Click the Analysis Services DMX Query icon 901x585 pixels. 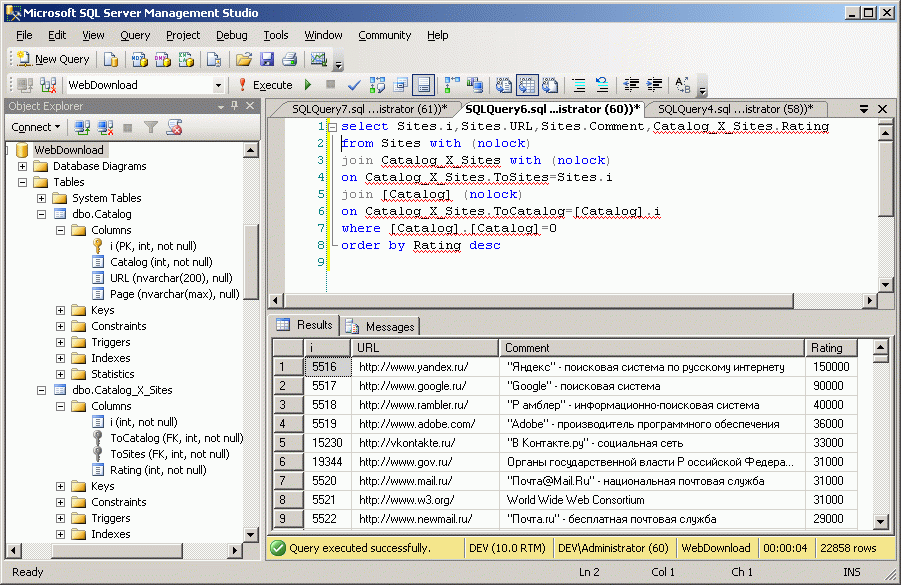(163, 59)
